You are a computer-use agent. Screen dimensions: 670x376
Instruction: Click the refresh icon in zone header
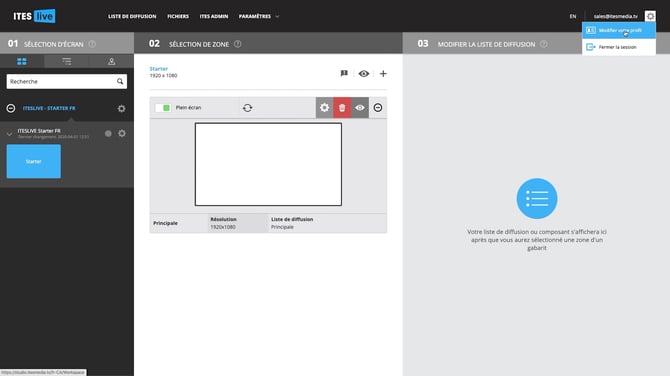[247, 108]
